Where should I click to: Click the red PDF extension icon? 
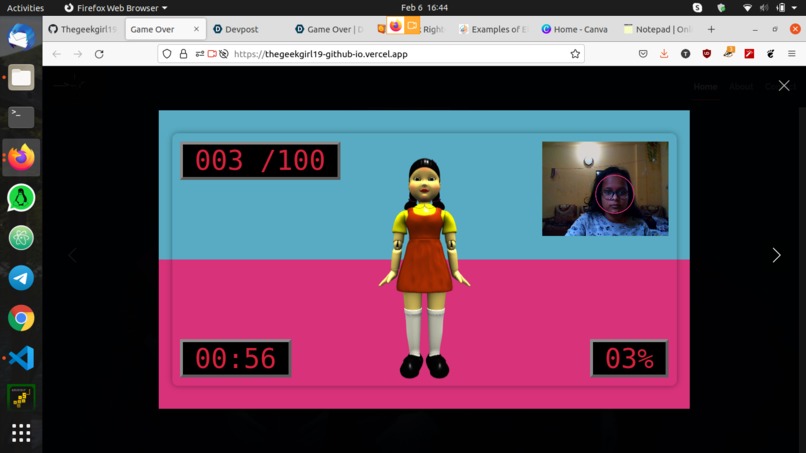point(749,54)
